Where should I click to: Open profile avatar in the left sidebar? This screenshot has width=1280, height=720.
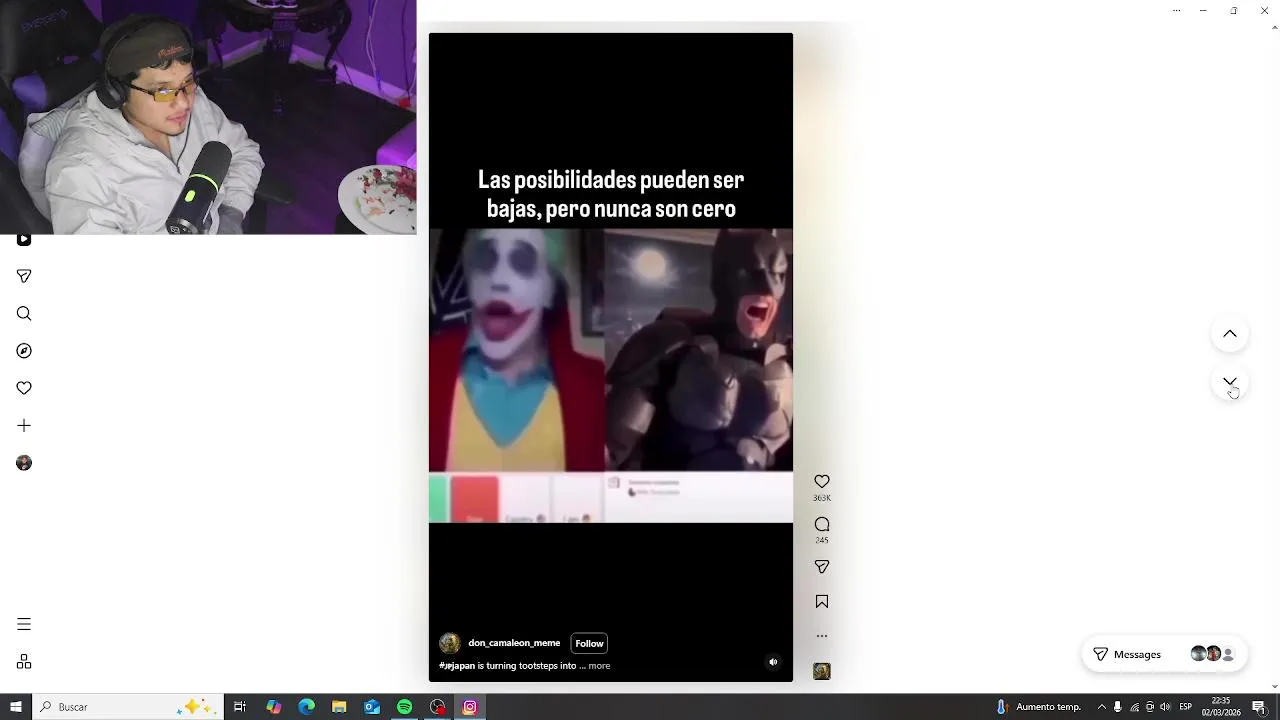pyautogui.click(x=24, y=463)
